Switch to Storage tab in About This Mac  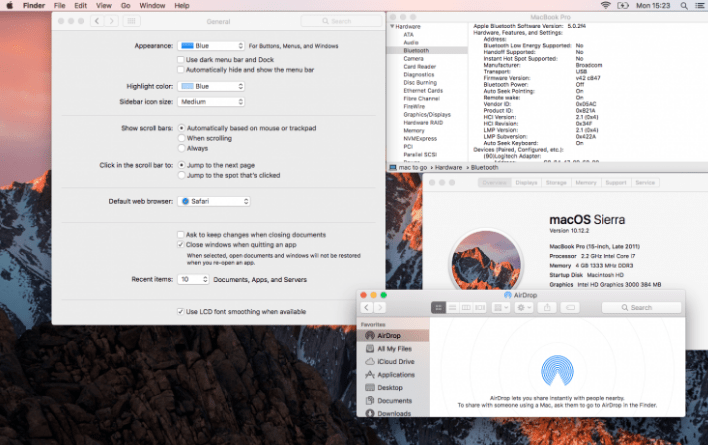coord(556,182)
